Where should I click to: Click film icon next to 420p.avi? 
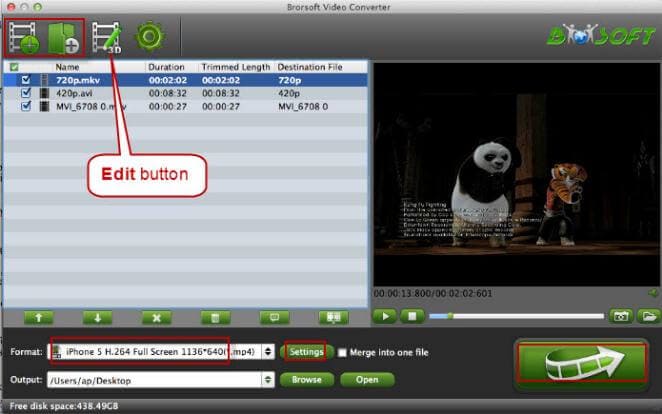[44, 93]
